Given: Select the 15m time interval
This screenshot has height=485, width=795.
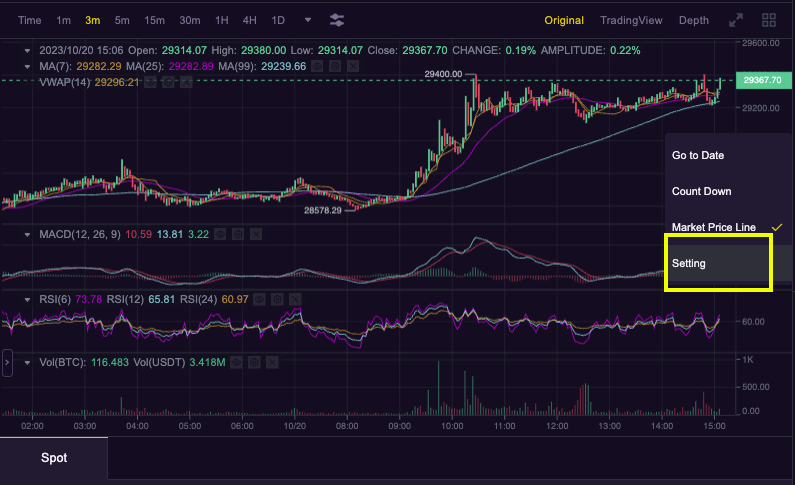Looking at the screenshot, I should point(154,20).
